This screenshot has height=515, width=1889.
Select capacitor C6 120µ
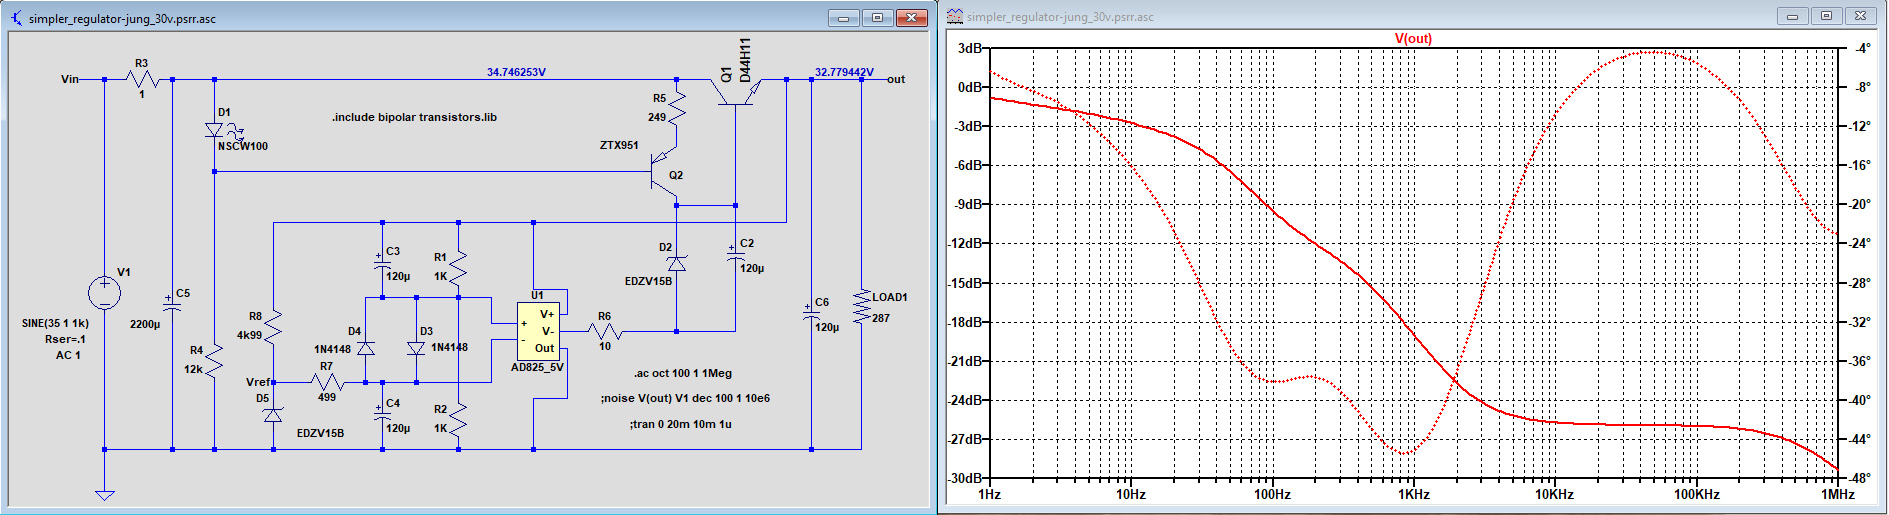tap(811, 313)
